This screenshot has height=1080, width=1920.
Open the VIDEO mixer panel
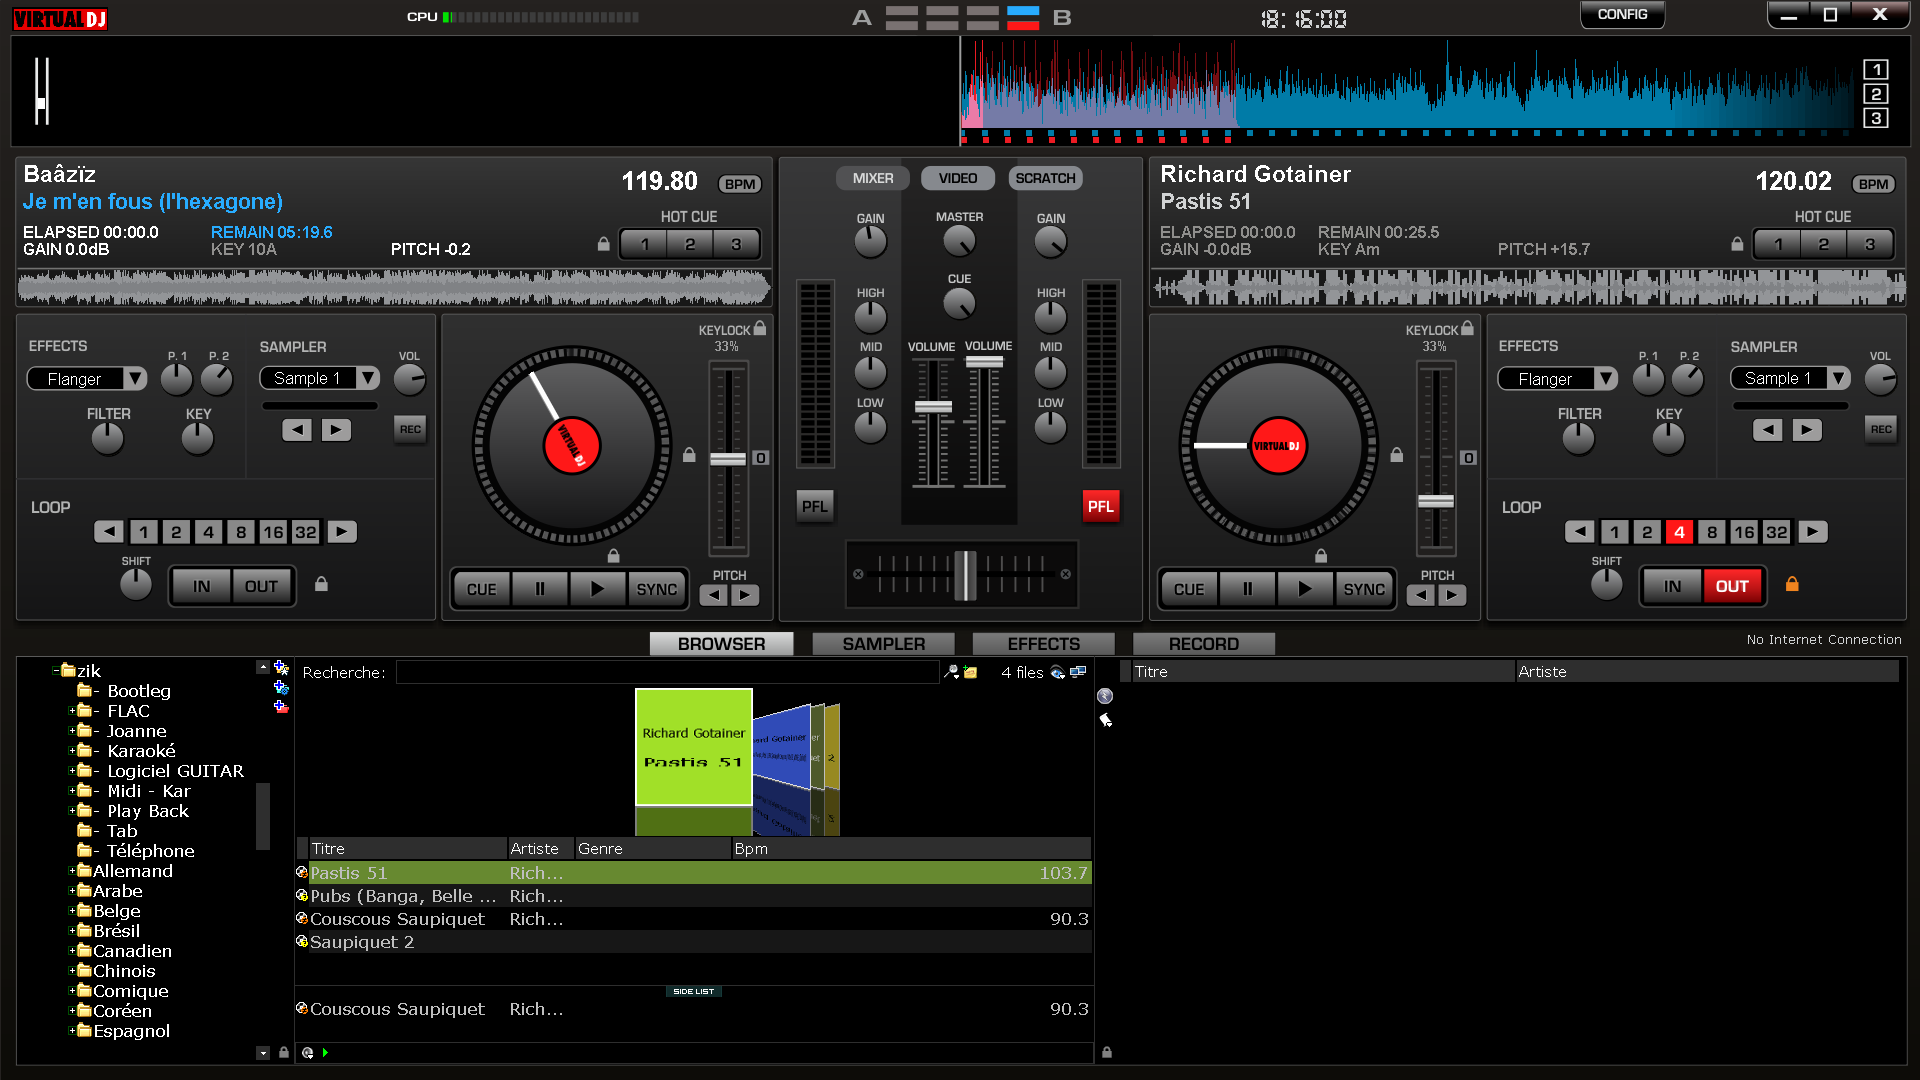click(958, 178)
